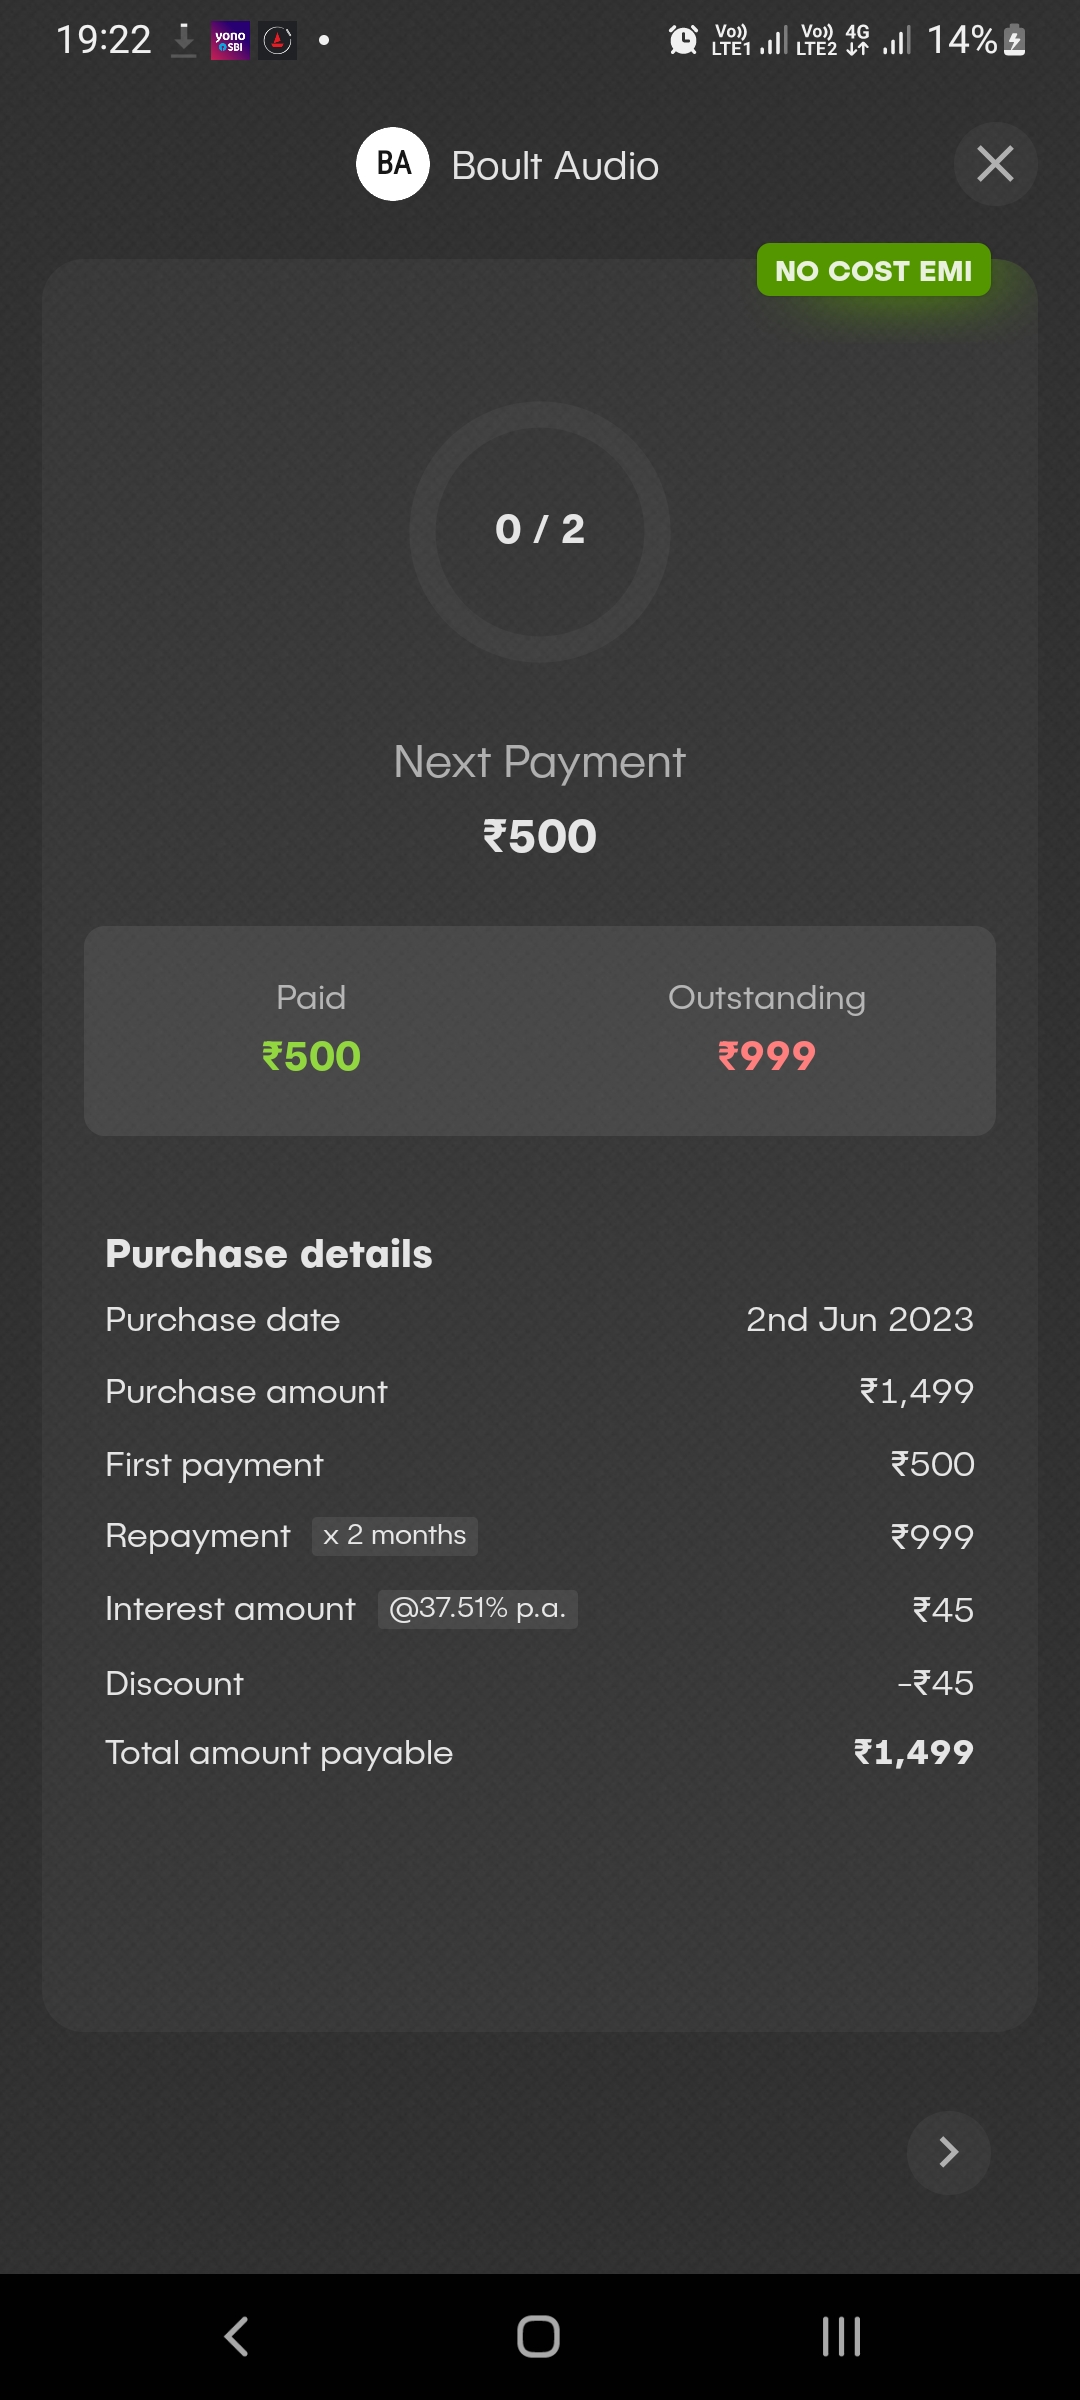
Task: Tap the Paid ₹500 amount
Action: [x=311, y=1056]
